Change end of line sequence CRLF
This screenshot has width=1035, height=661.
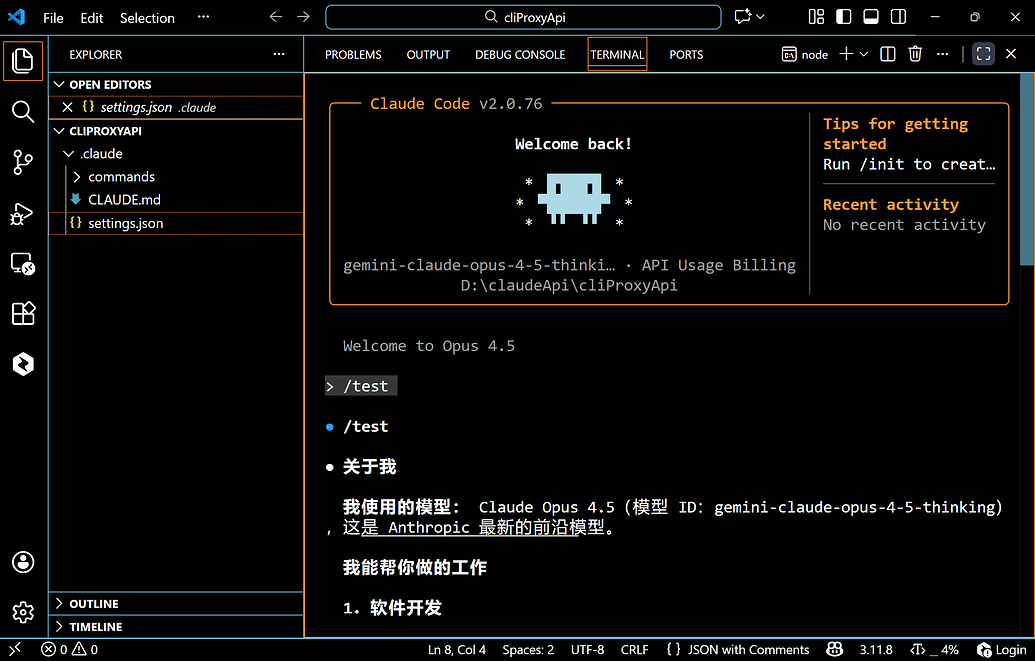(x=634, y=650)
